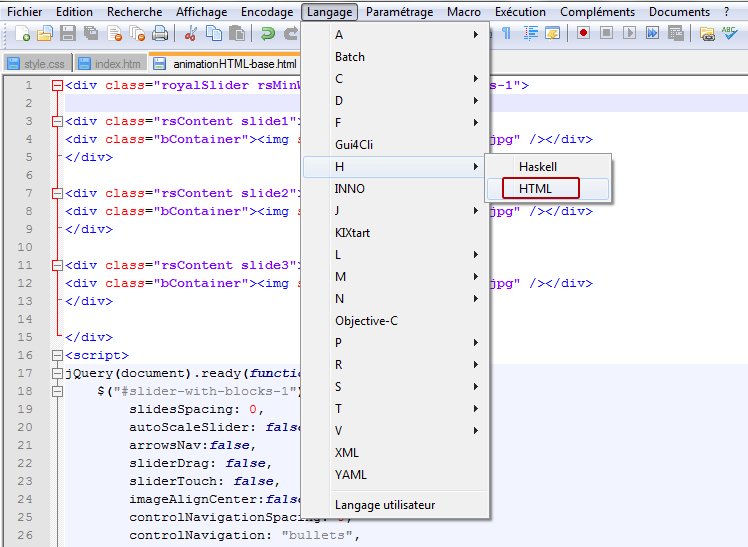
Task: Expand the C languages submenu
Action: [x=395, y=79]
